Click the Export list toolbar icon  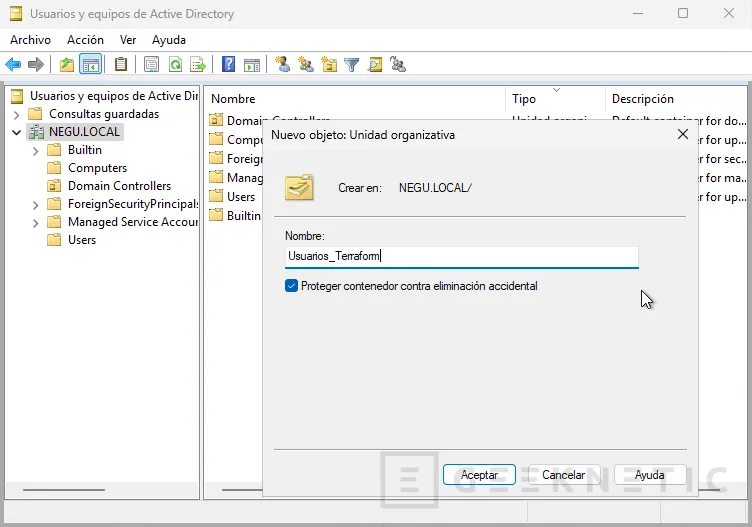[x=198, y=64]
